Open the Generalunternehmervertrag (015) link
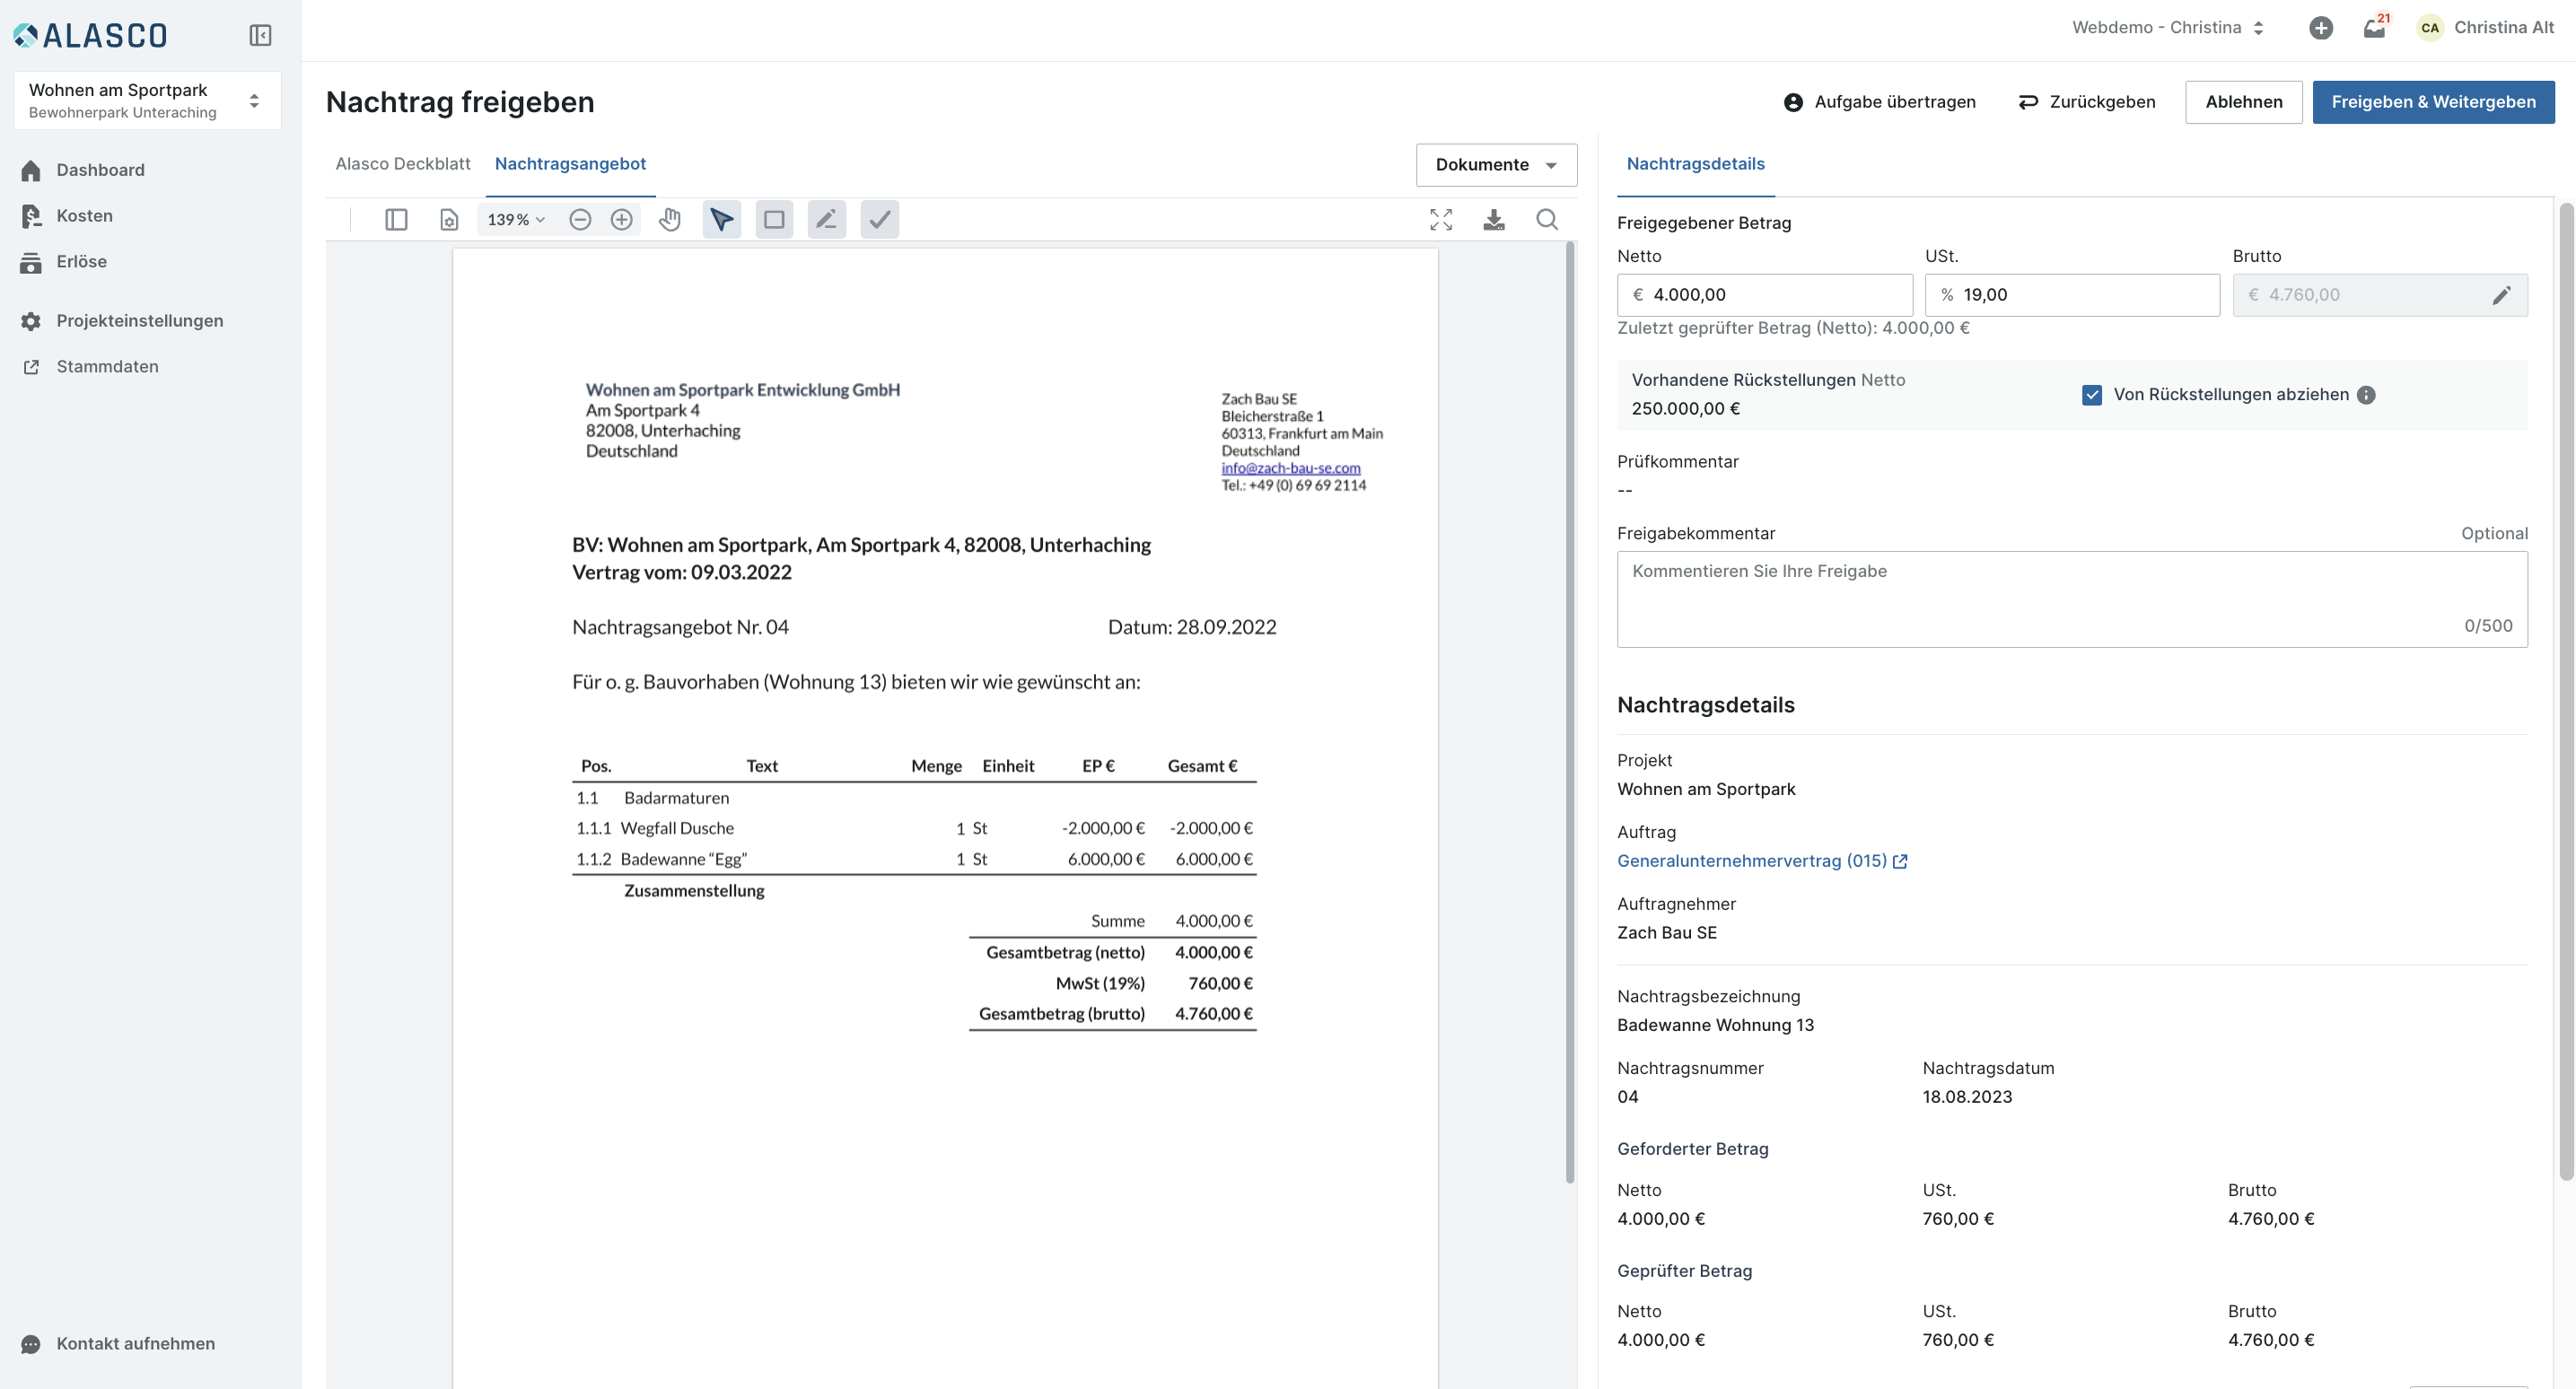Viewport: 2576px width, 1389px height. point(1752,861)
